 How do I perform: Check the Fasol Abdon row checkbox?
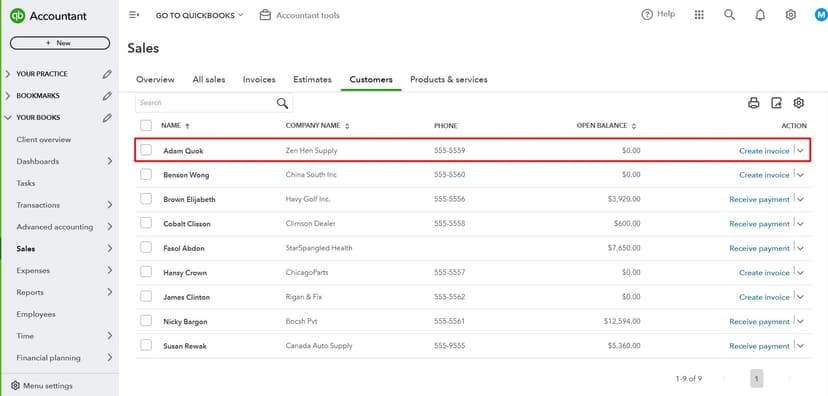point(146,248)
